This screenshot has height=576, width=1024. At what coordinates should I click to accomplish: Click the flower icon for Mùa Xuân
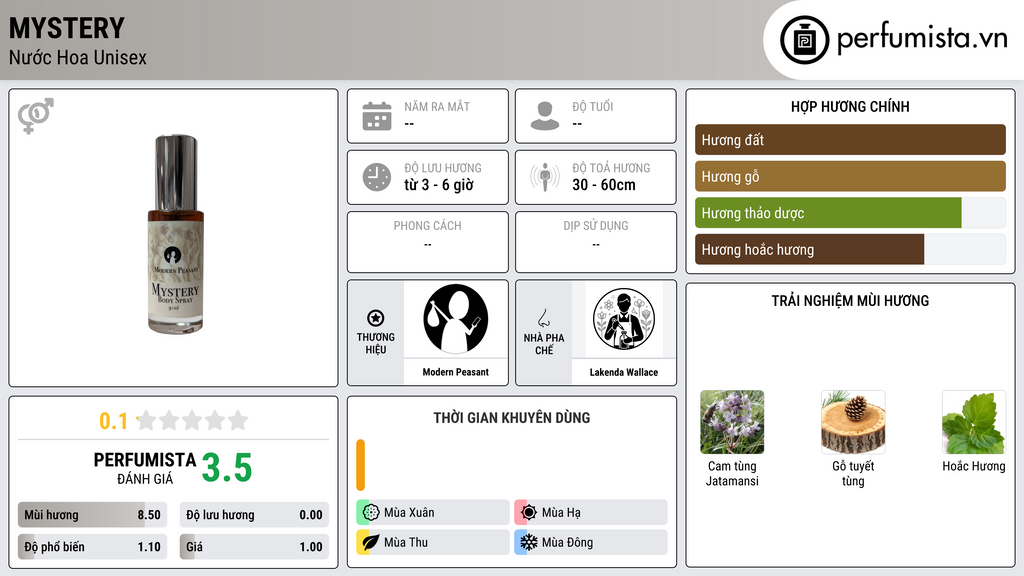(x=371, y=513)
